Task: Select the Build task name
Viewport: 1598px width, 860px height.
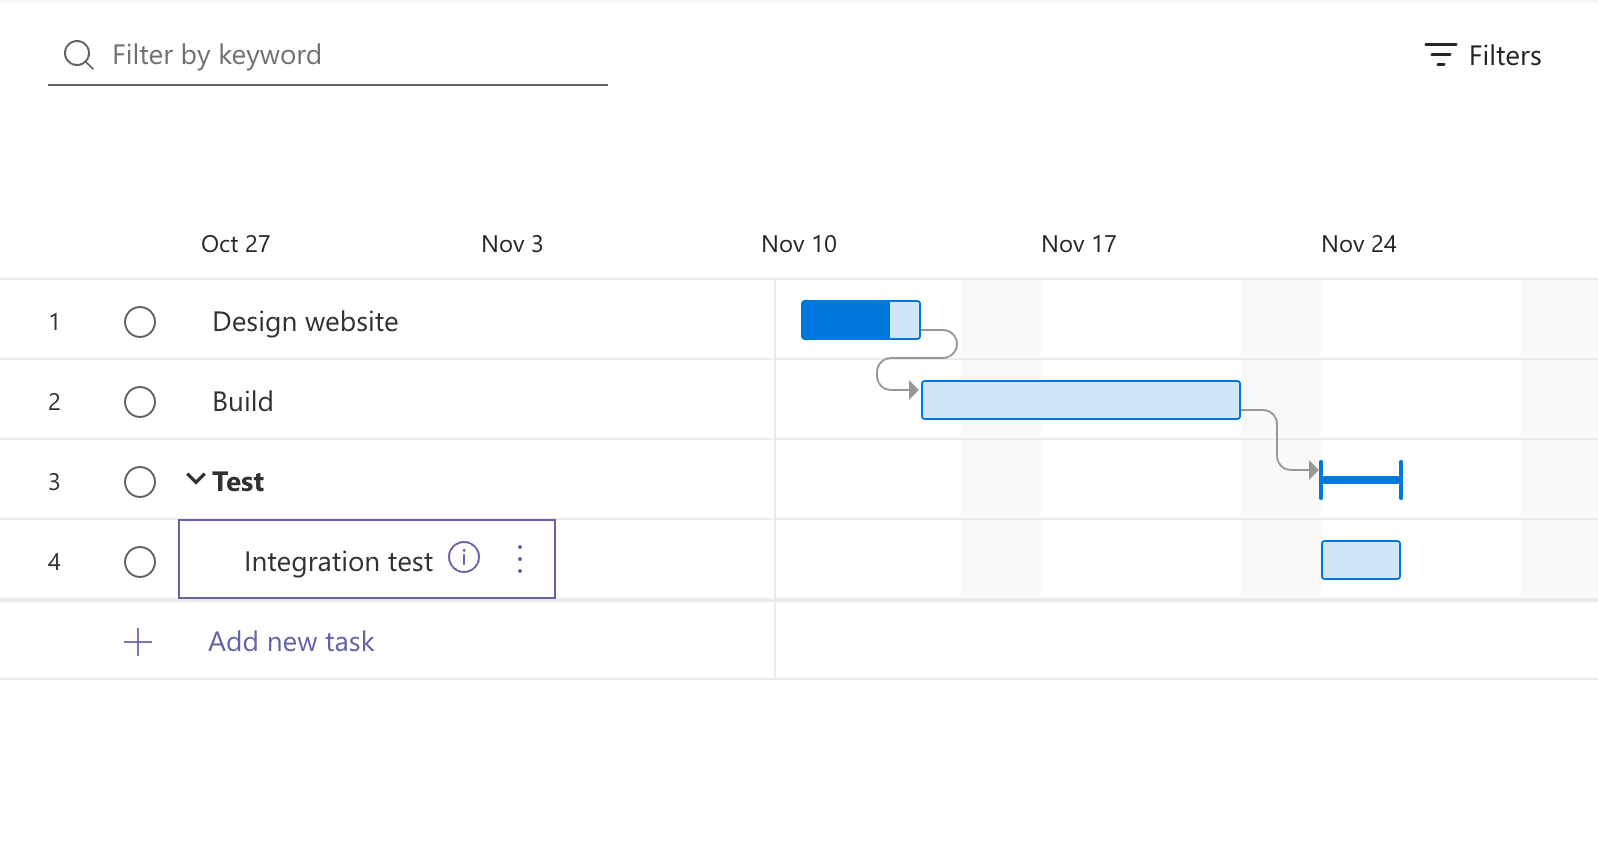Action: click(x=243, y=402)
